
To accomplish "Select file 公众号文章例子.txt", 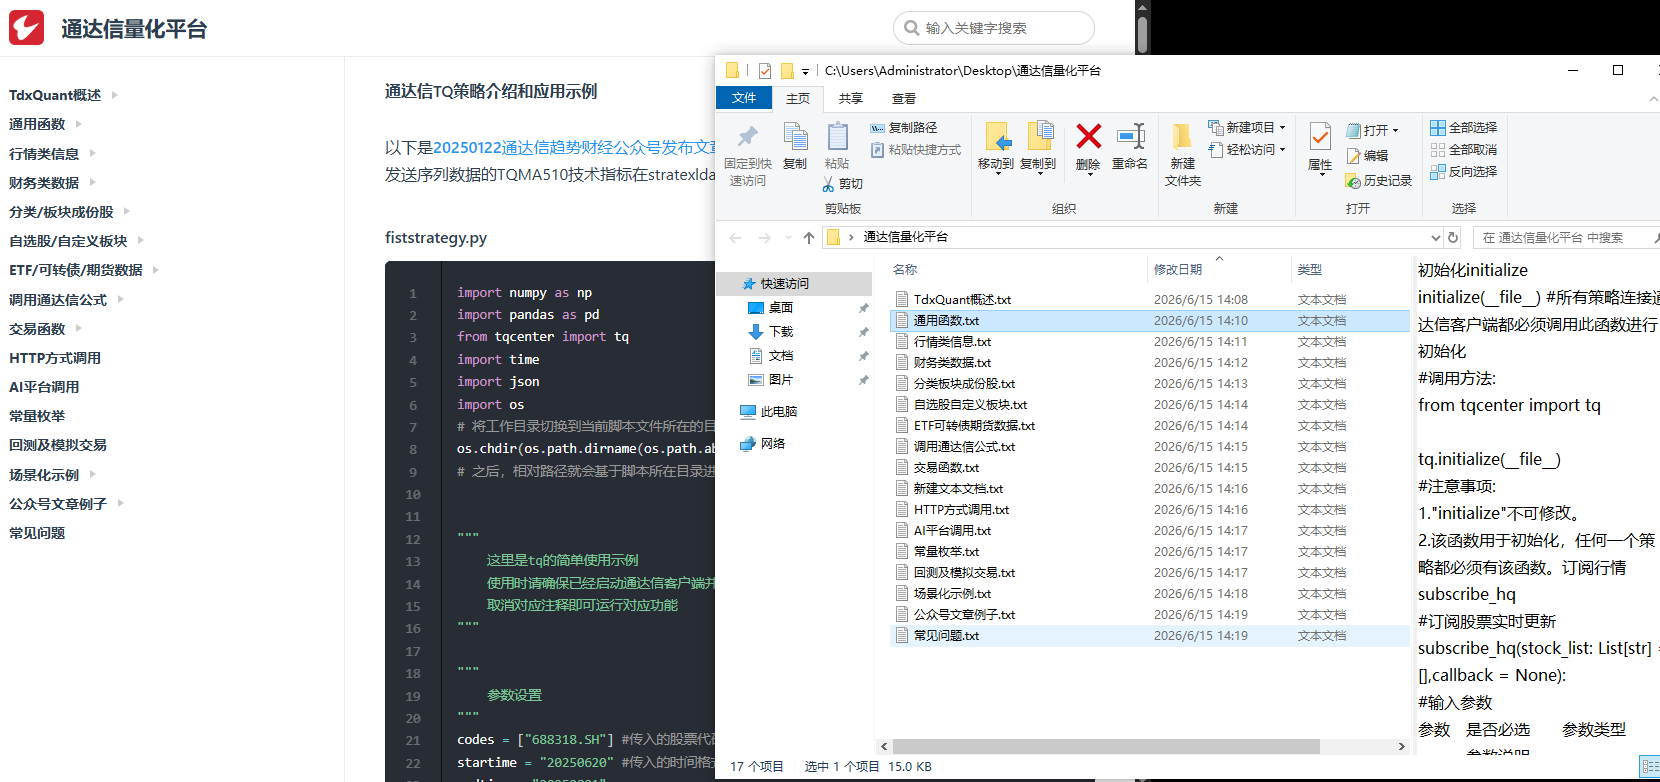I will pos(964,615).
